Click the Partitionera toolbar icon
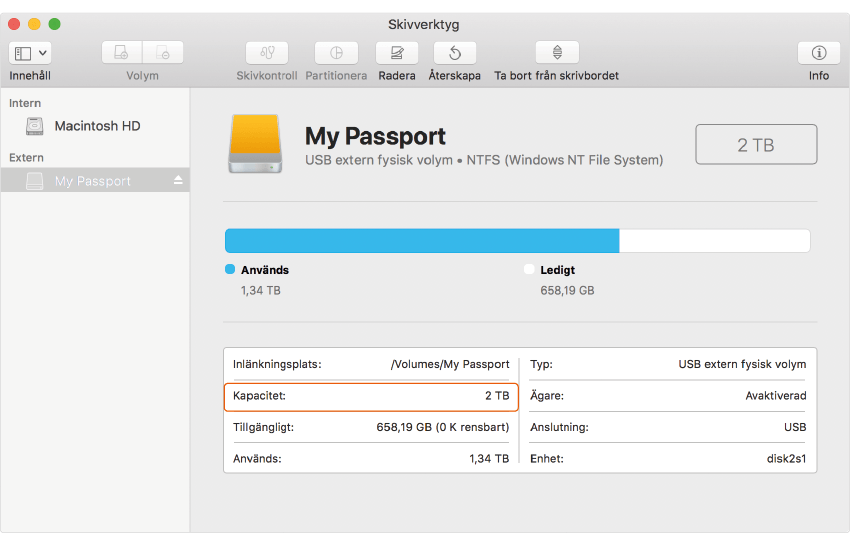850x545 pixels. coord(336,53)
